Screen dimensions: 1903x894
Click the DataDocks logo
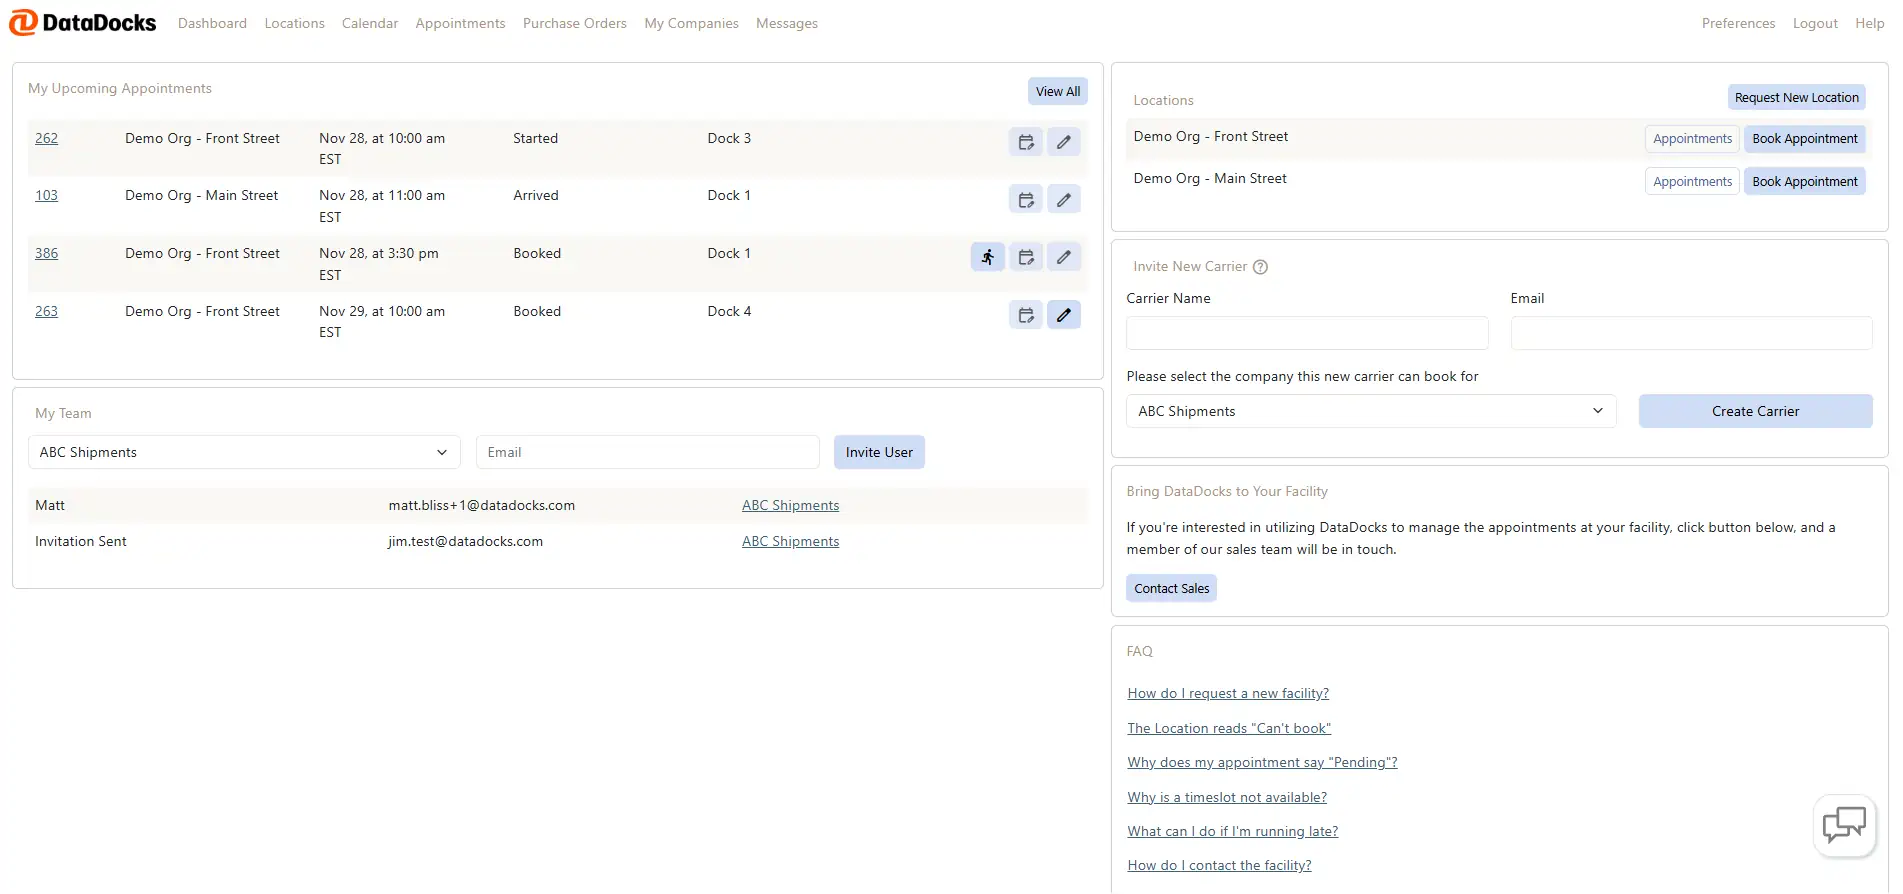tap(83, 23)
